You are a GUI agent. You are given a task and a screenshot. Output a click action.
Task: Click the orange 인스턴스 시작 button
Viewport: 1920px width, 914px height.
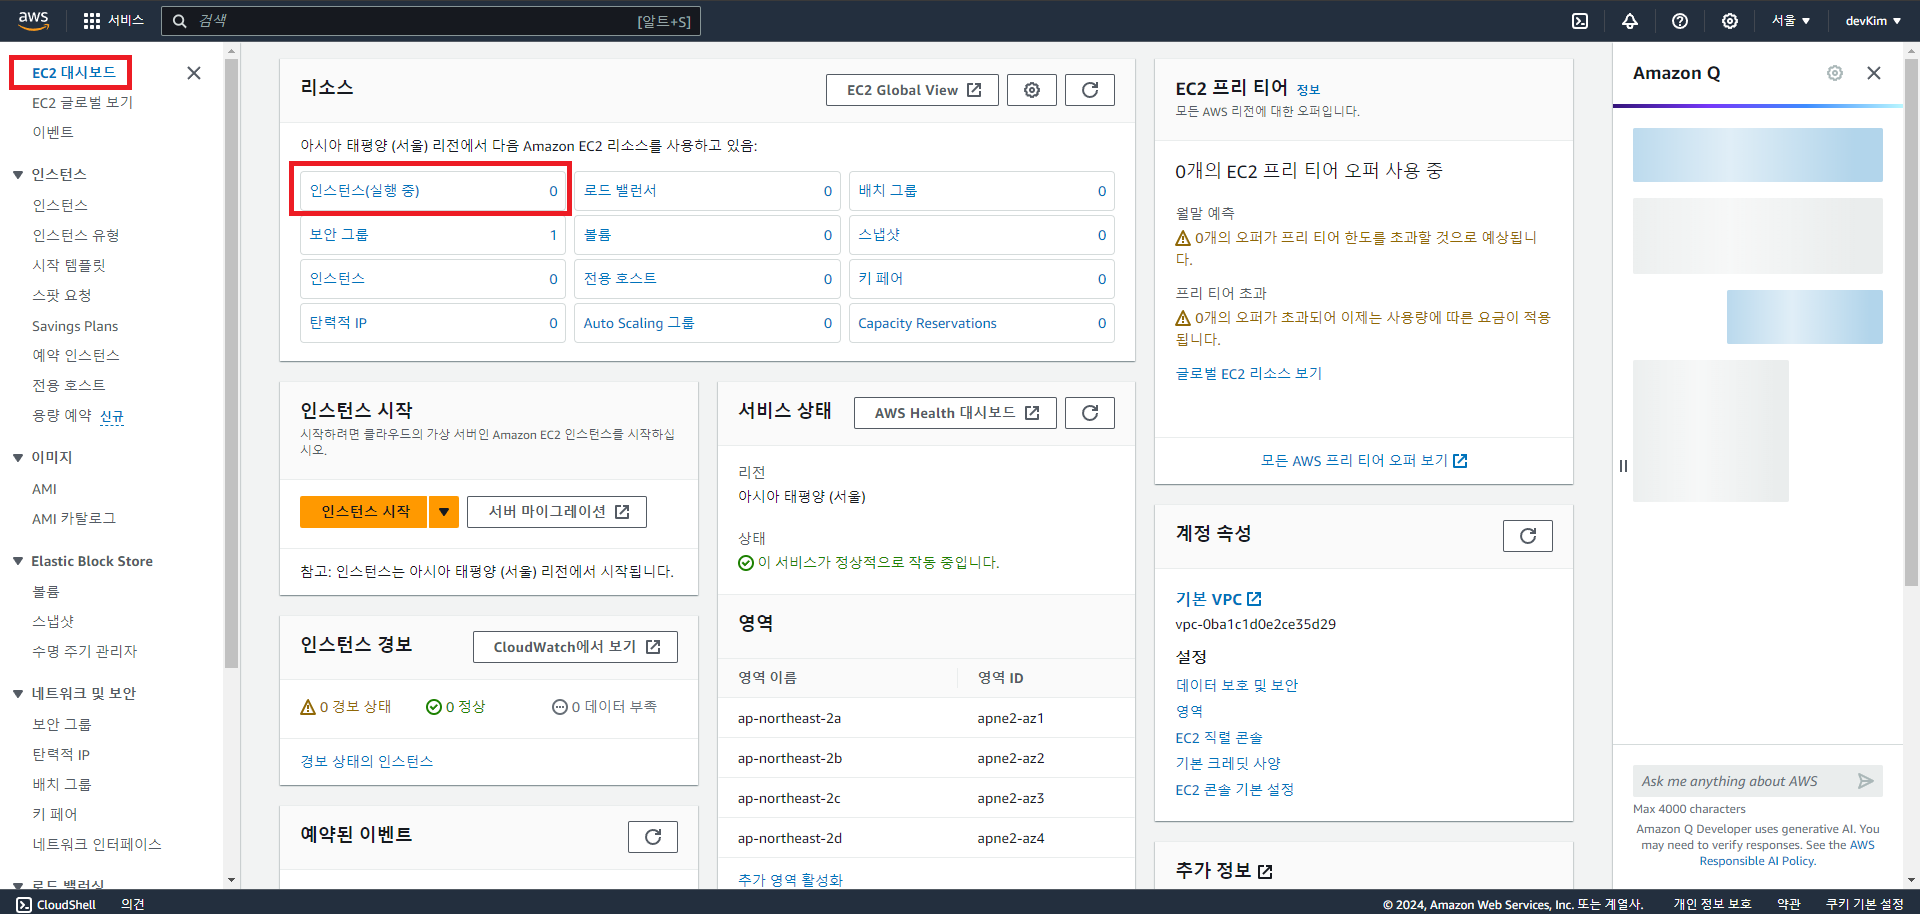(364, 512)
